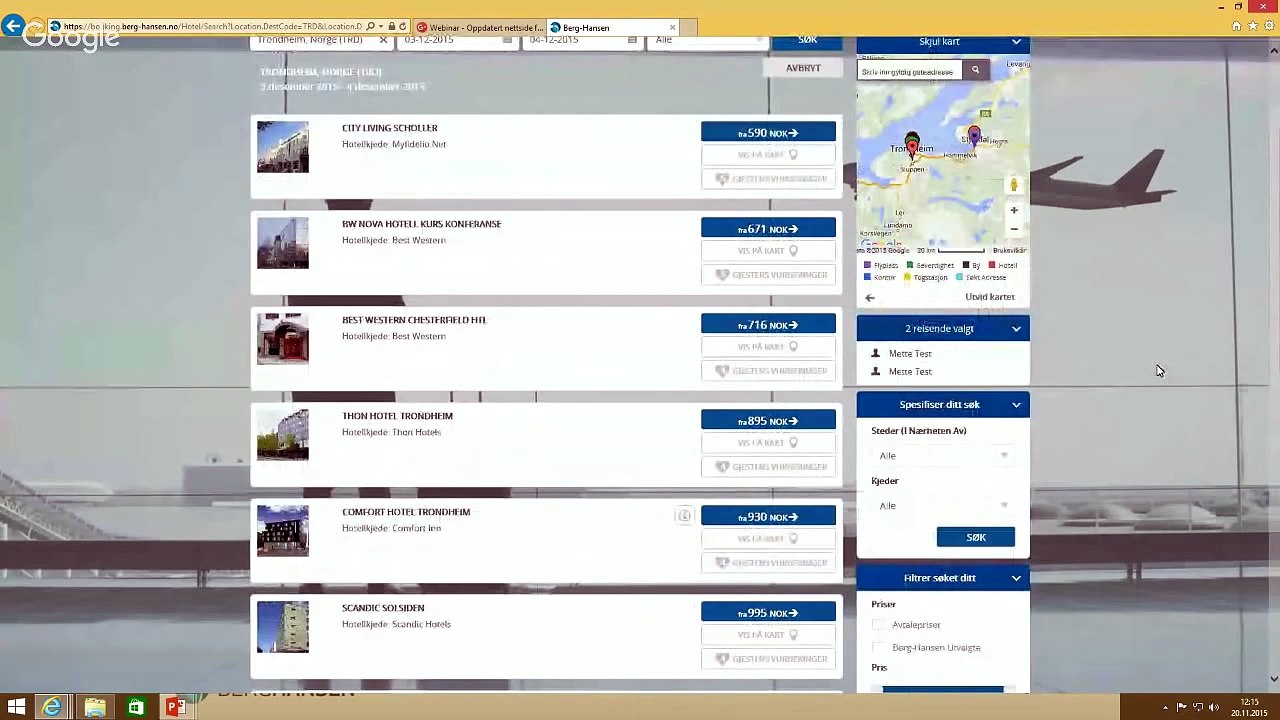Open the Steder (I Nærheten Av) dropdown
The image size is (1280, 720).
(x=943, y=456)
